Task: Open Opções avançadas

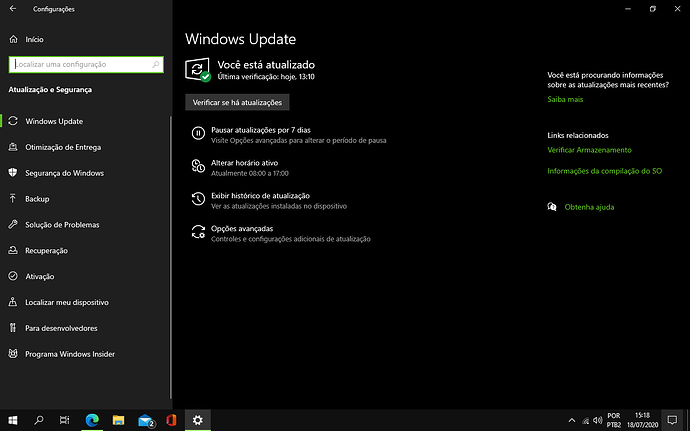Action: pos(242,228)
